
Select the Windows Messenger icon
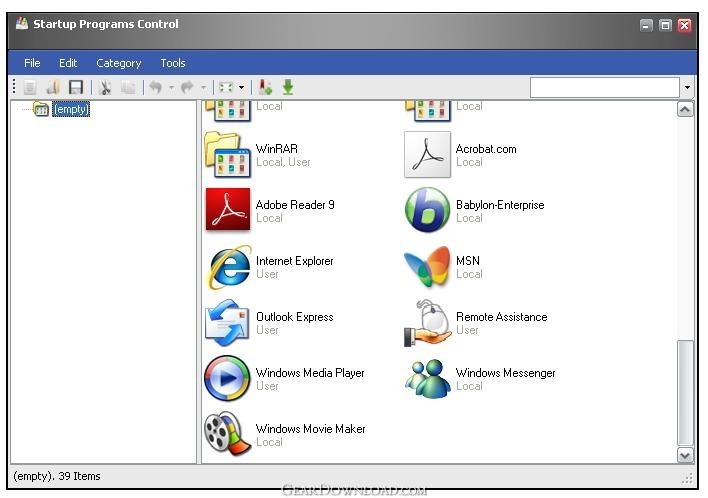[x=427, y=378]
